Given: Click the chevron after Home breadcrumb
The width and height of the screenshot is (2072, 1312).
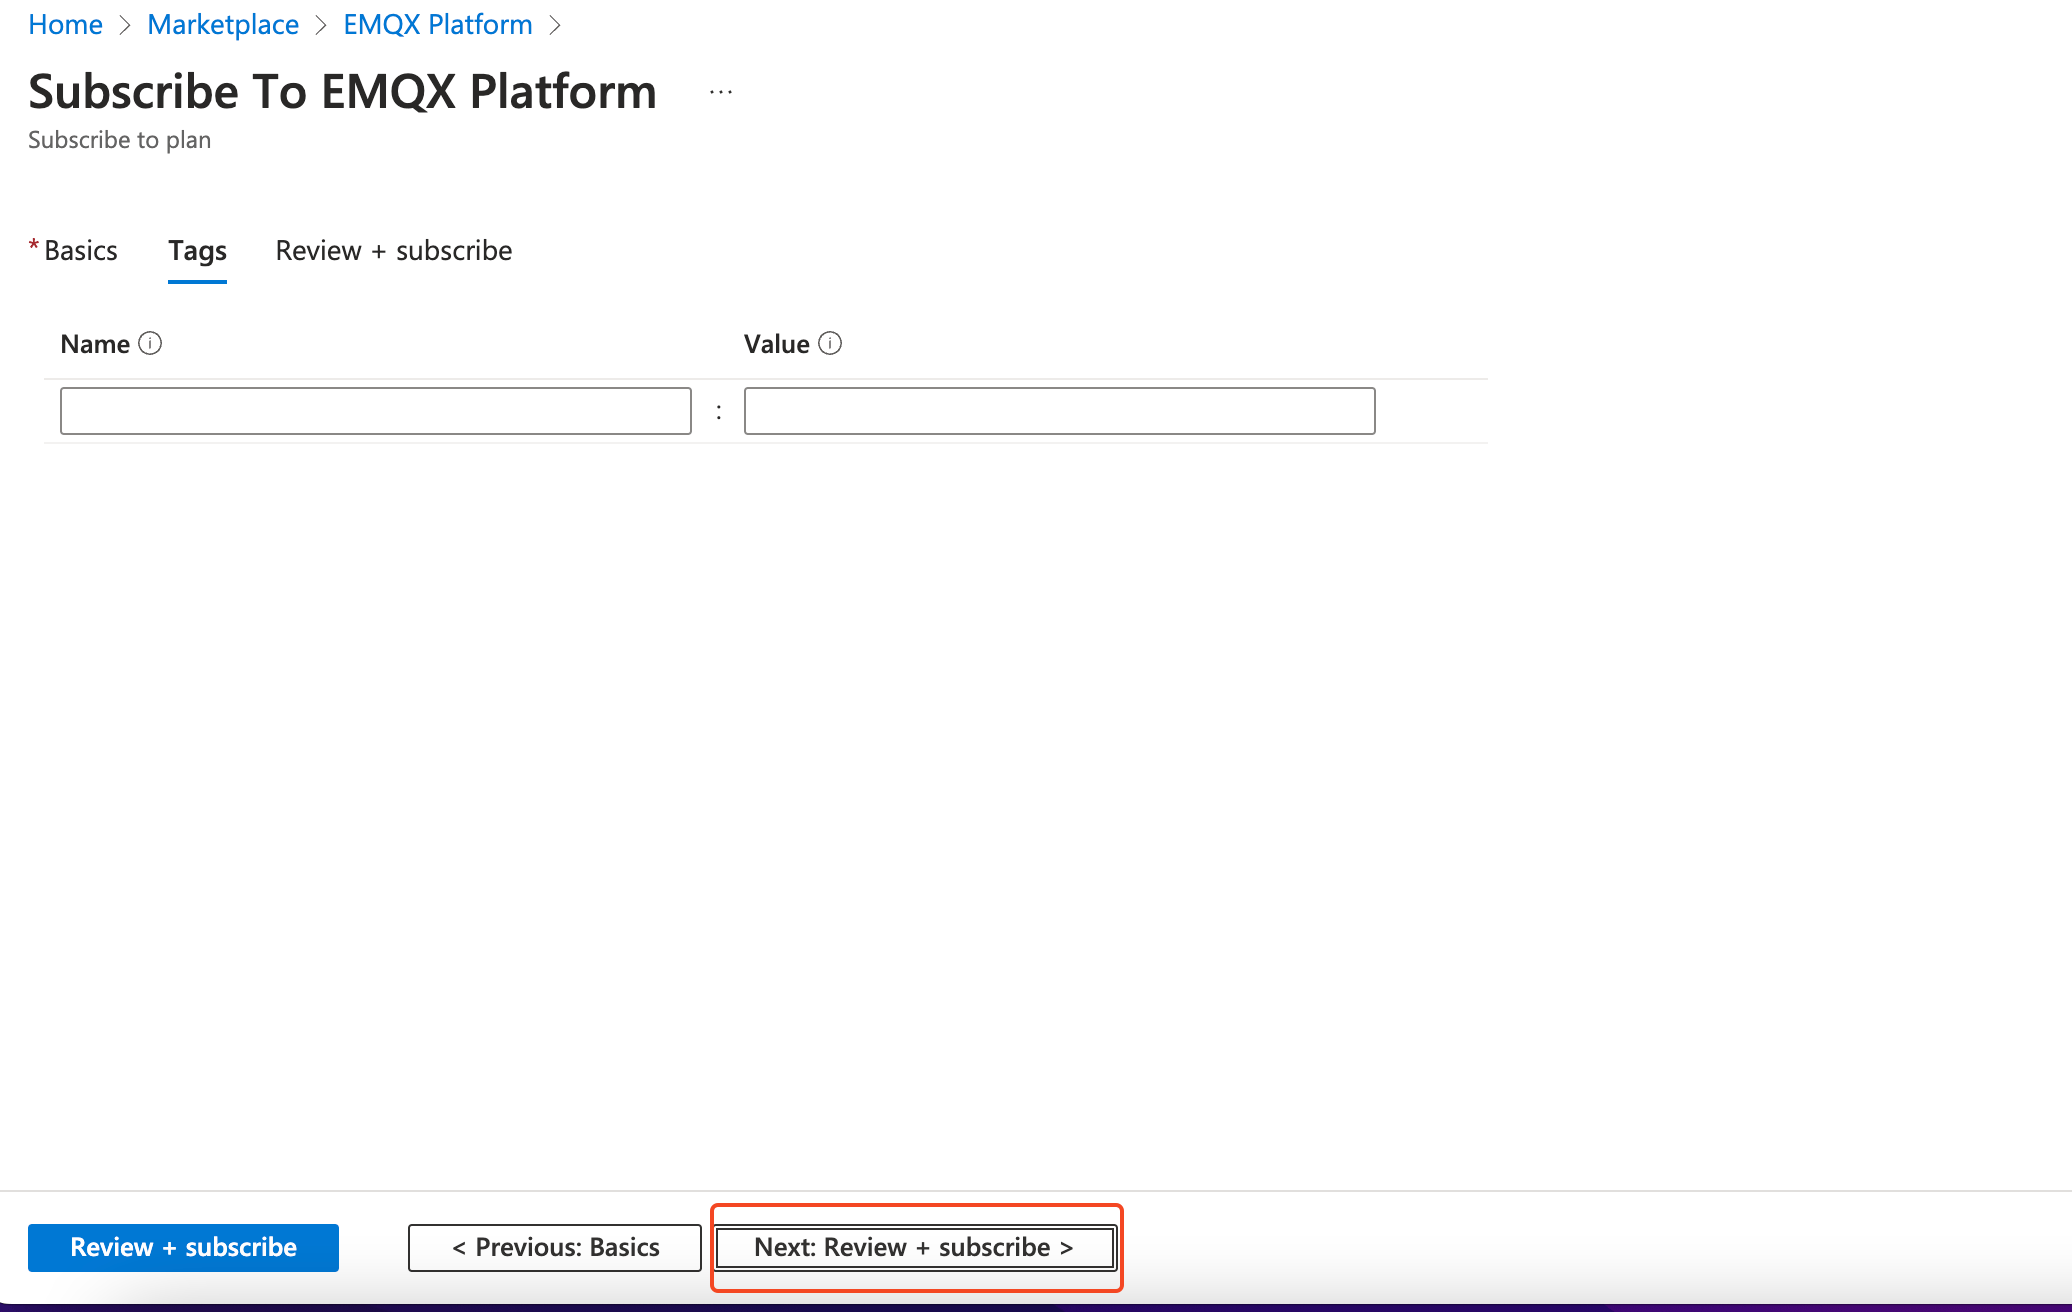Looking at the screenshot, I should coord(125,25).
